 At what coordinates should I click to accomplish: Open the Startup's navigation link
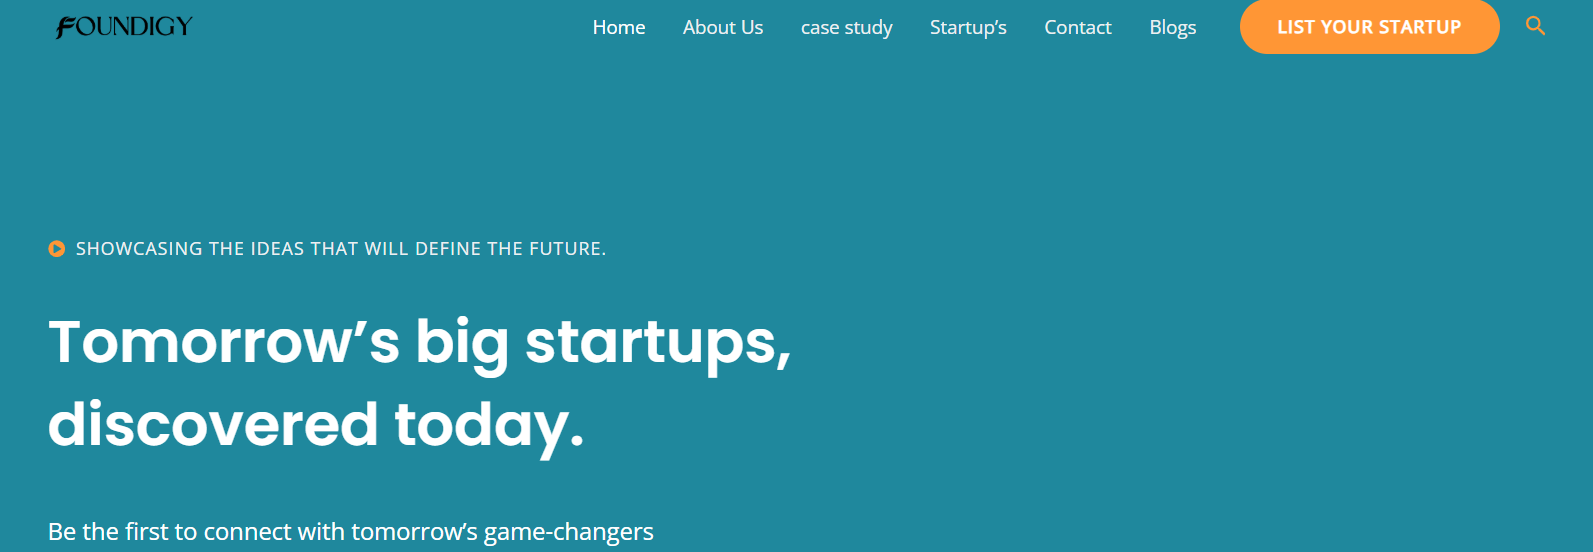click(x=967, y=27)
